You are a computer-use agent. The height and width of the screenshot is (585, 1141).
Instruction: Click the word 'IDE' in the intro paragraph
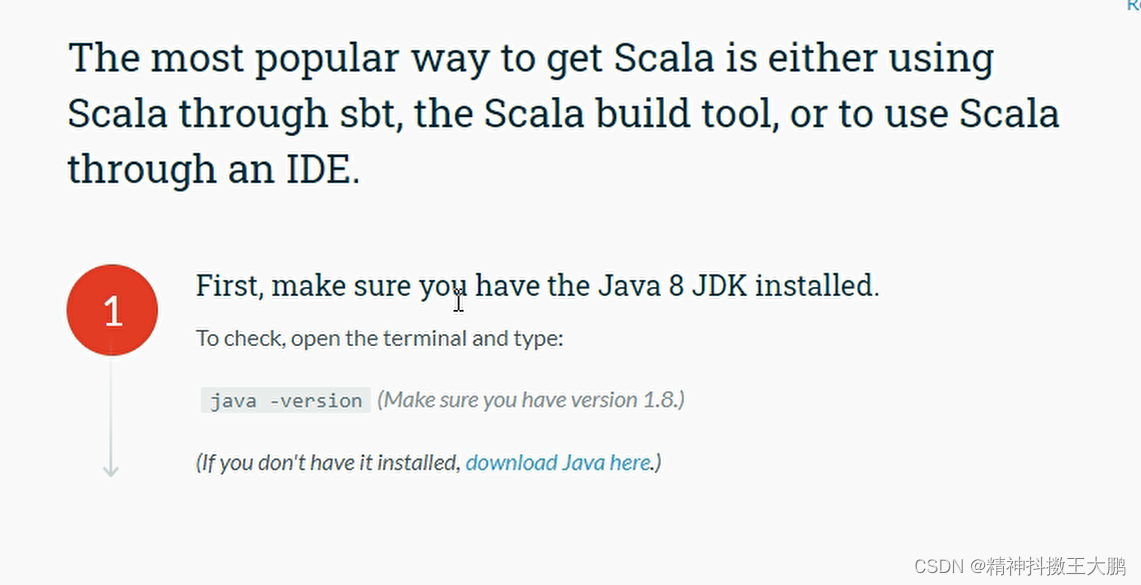tap(319, 170)
